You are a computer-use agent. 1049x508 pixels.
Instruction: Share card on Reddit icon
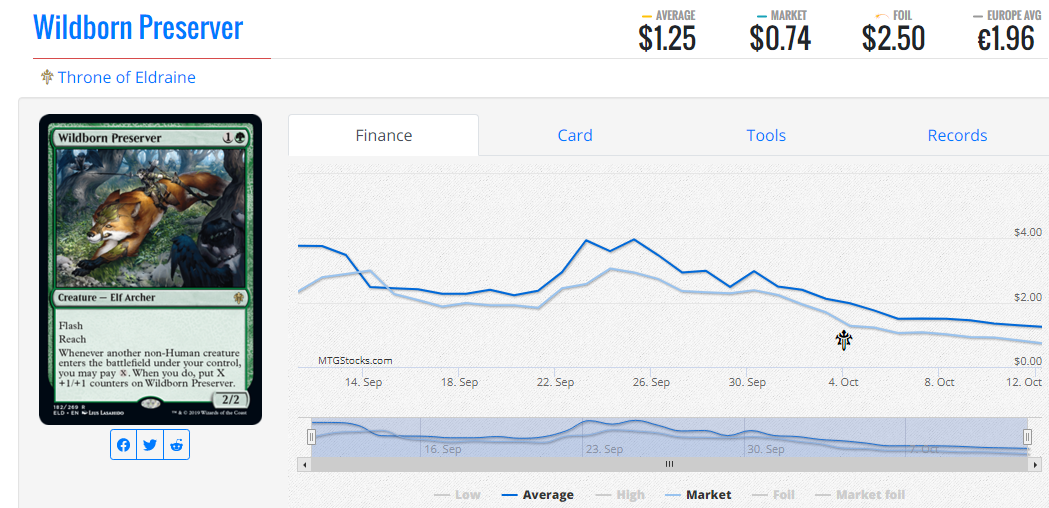(176, 446)
